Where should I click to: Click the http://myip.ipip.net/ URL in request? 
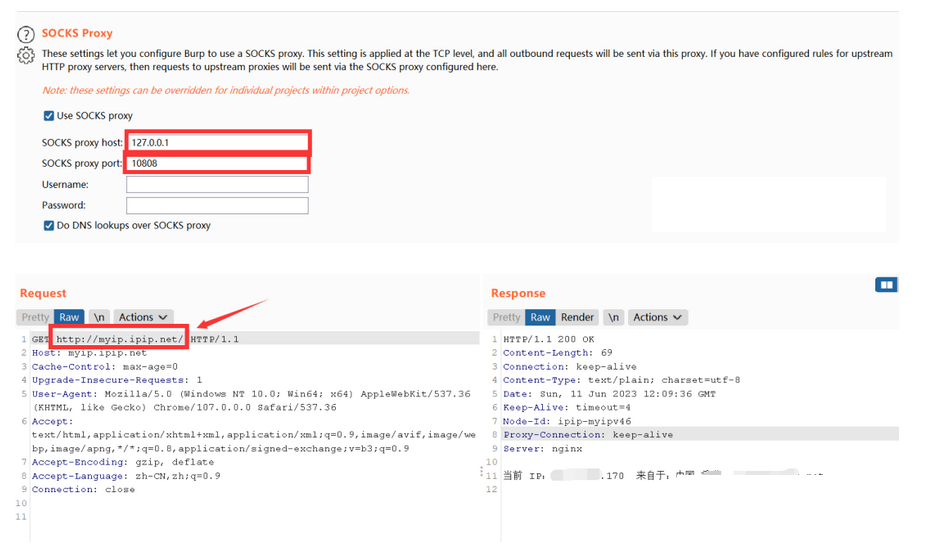coord(120,340)
